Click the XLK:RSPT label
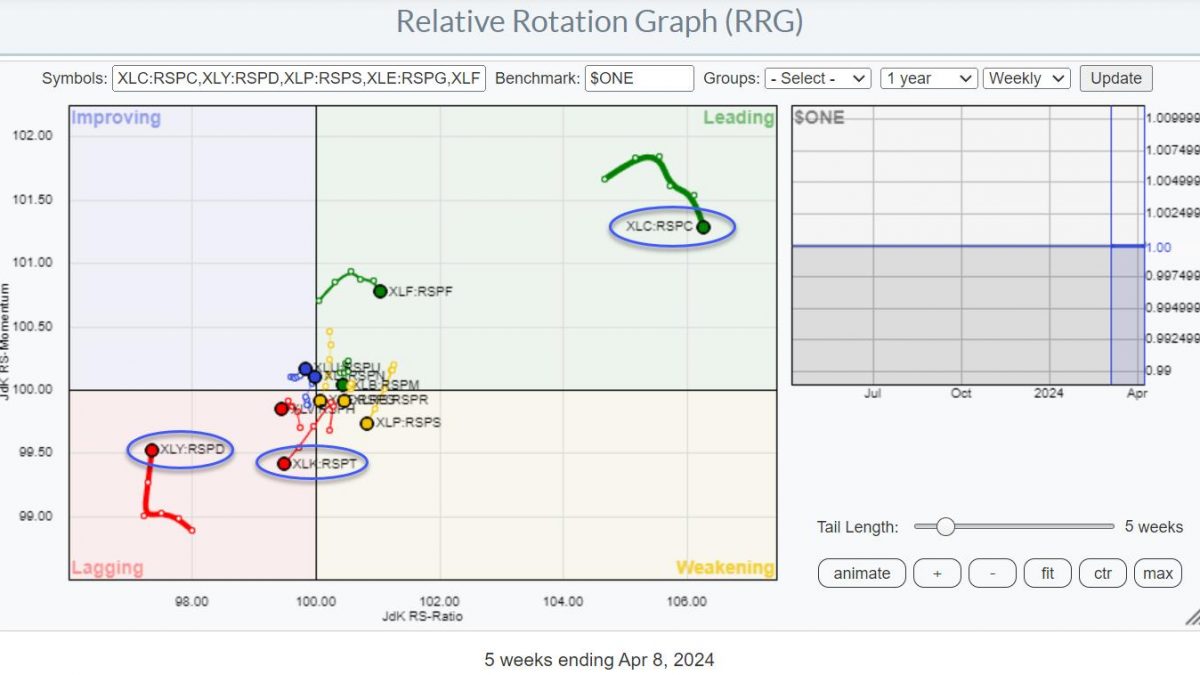Image resolution: width=1200 pixels, height=675 pixels. (x=324, y=462)
